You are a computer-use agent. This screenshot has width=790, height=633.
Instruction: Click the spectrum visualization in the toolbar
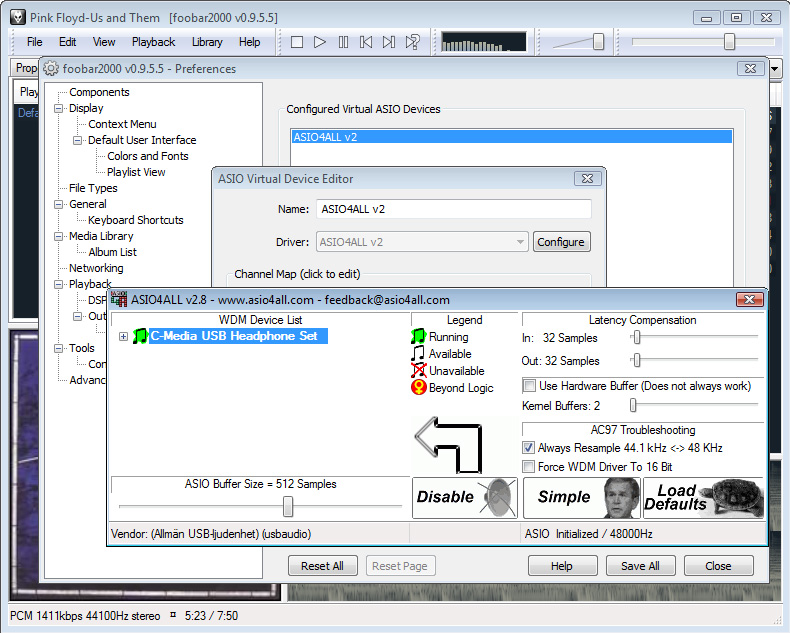[x=483, y=42]
